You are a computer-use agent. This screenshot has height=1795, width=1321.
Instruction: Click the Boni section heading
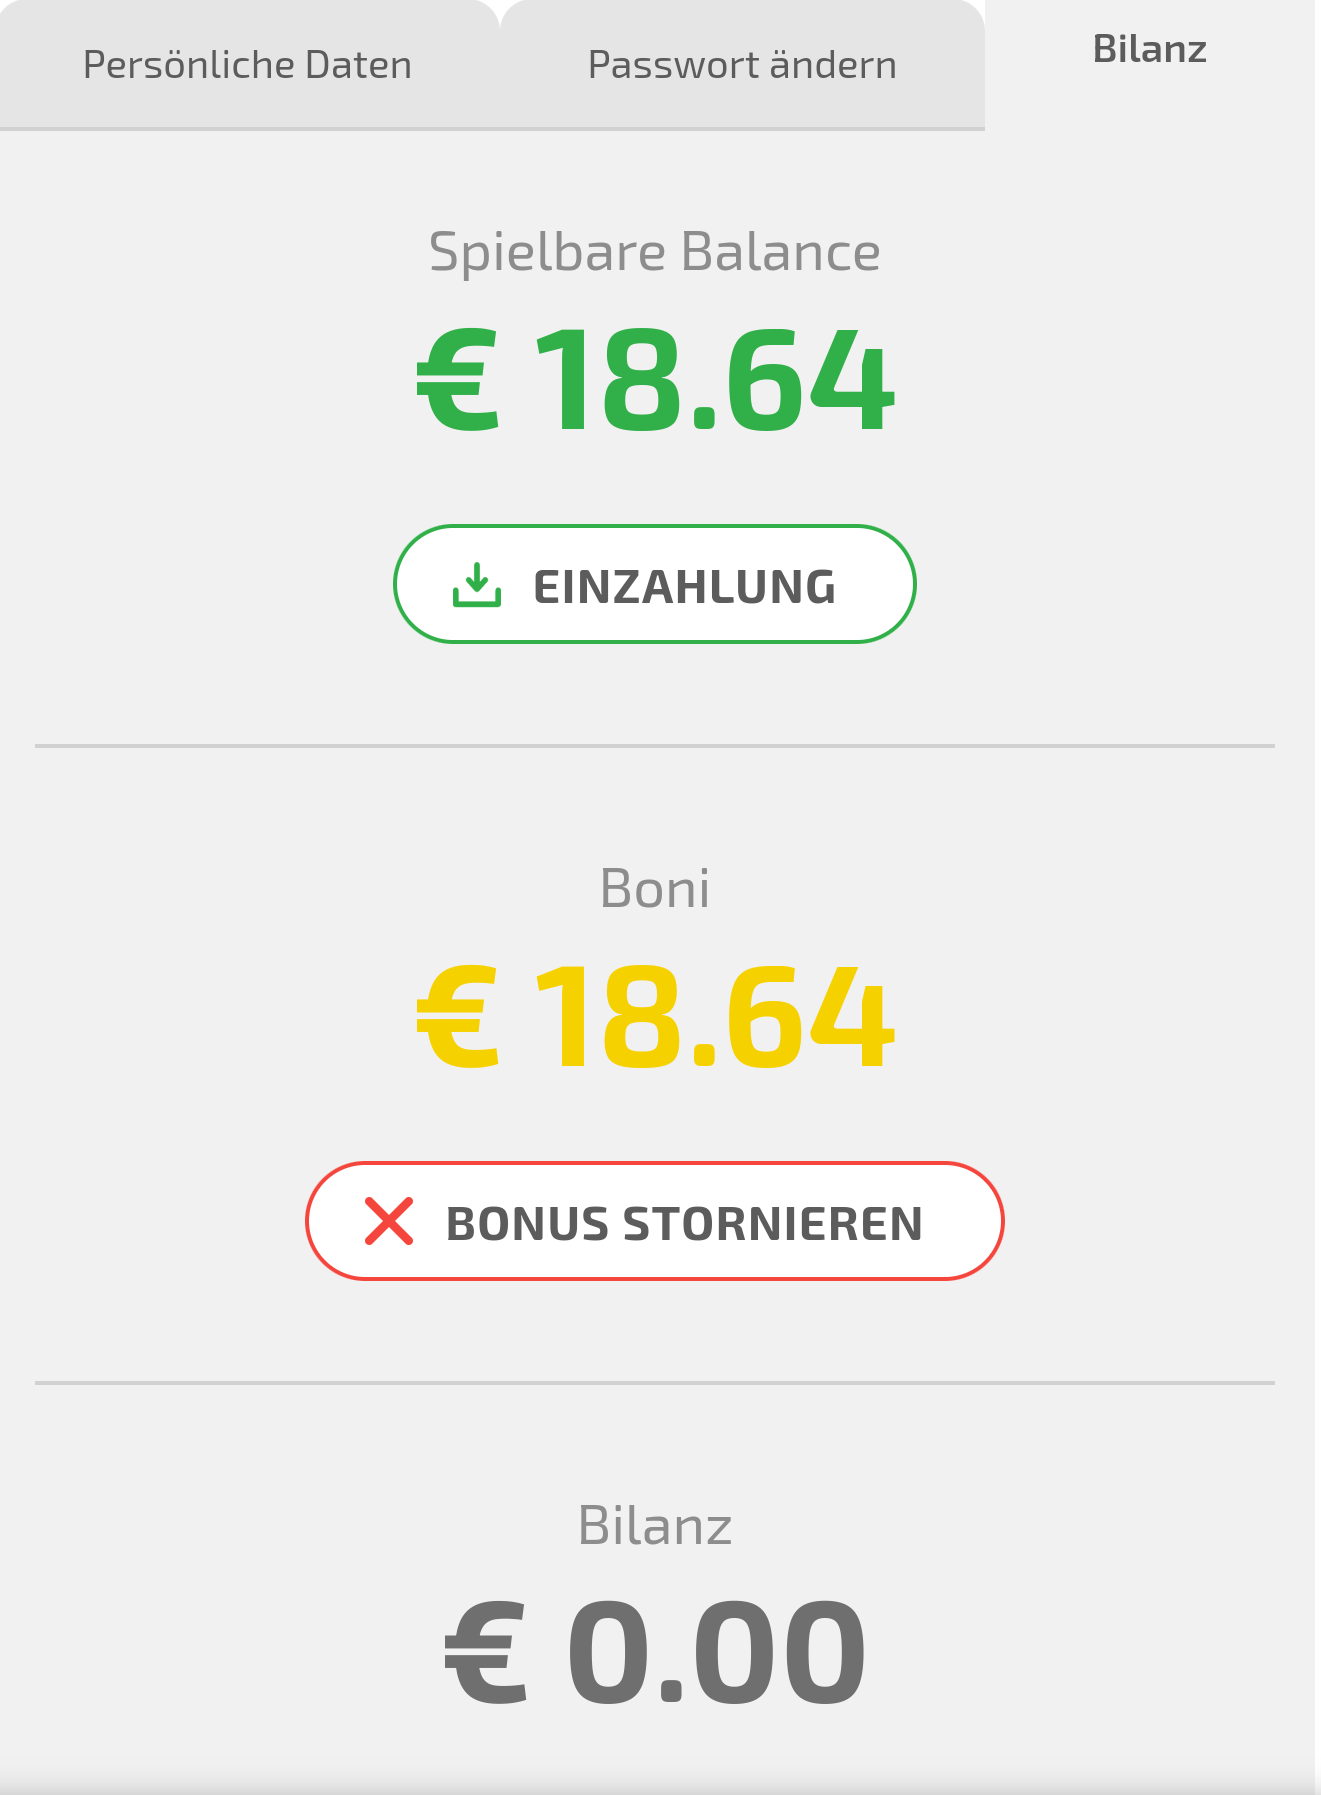click(655, 888)
